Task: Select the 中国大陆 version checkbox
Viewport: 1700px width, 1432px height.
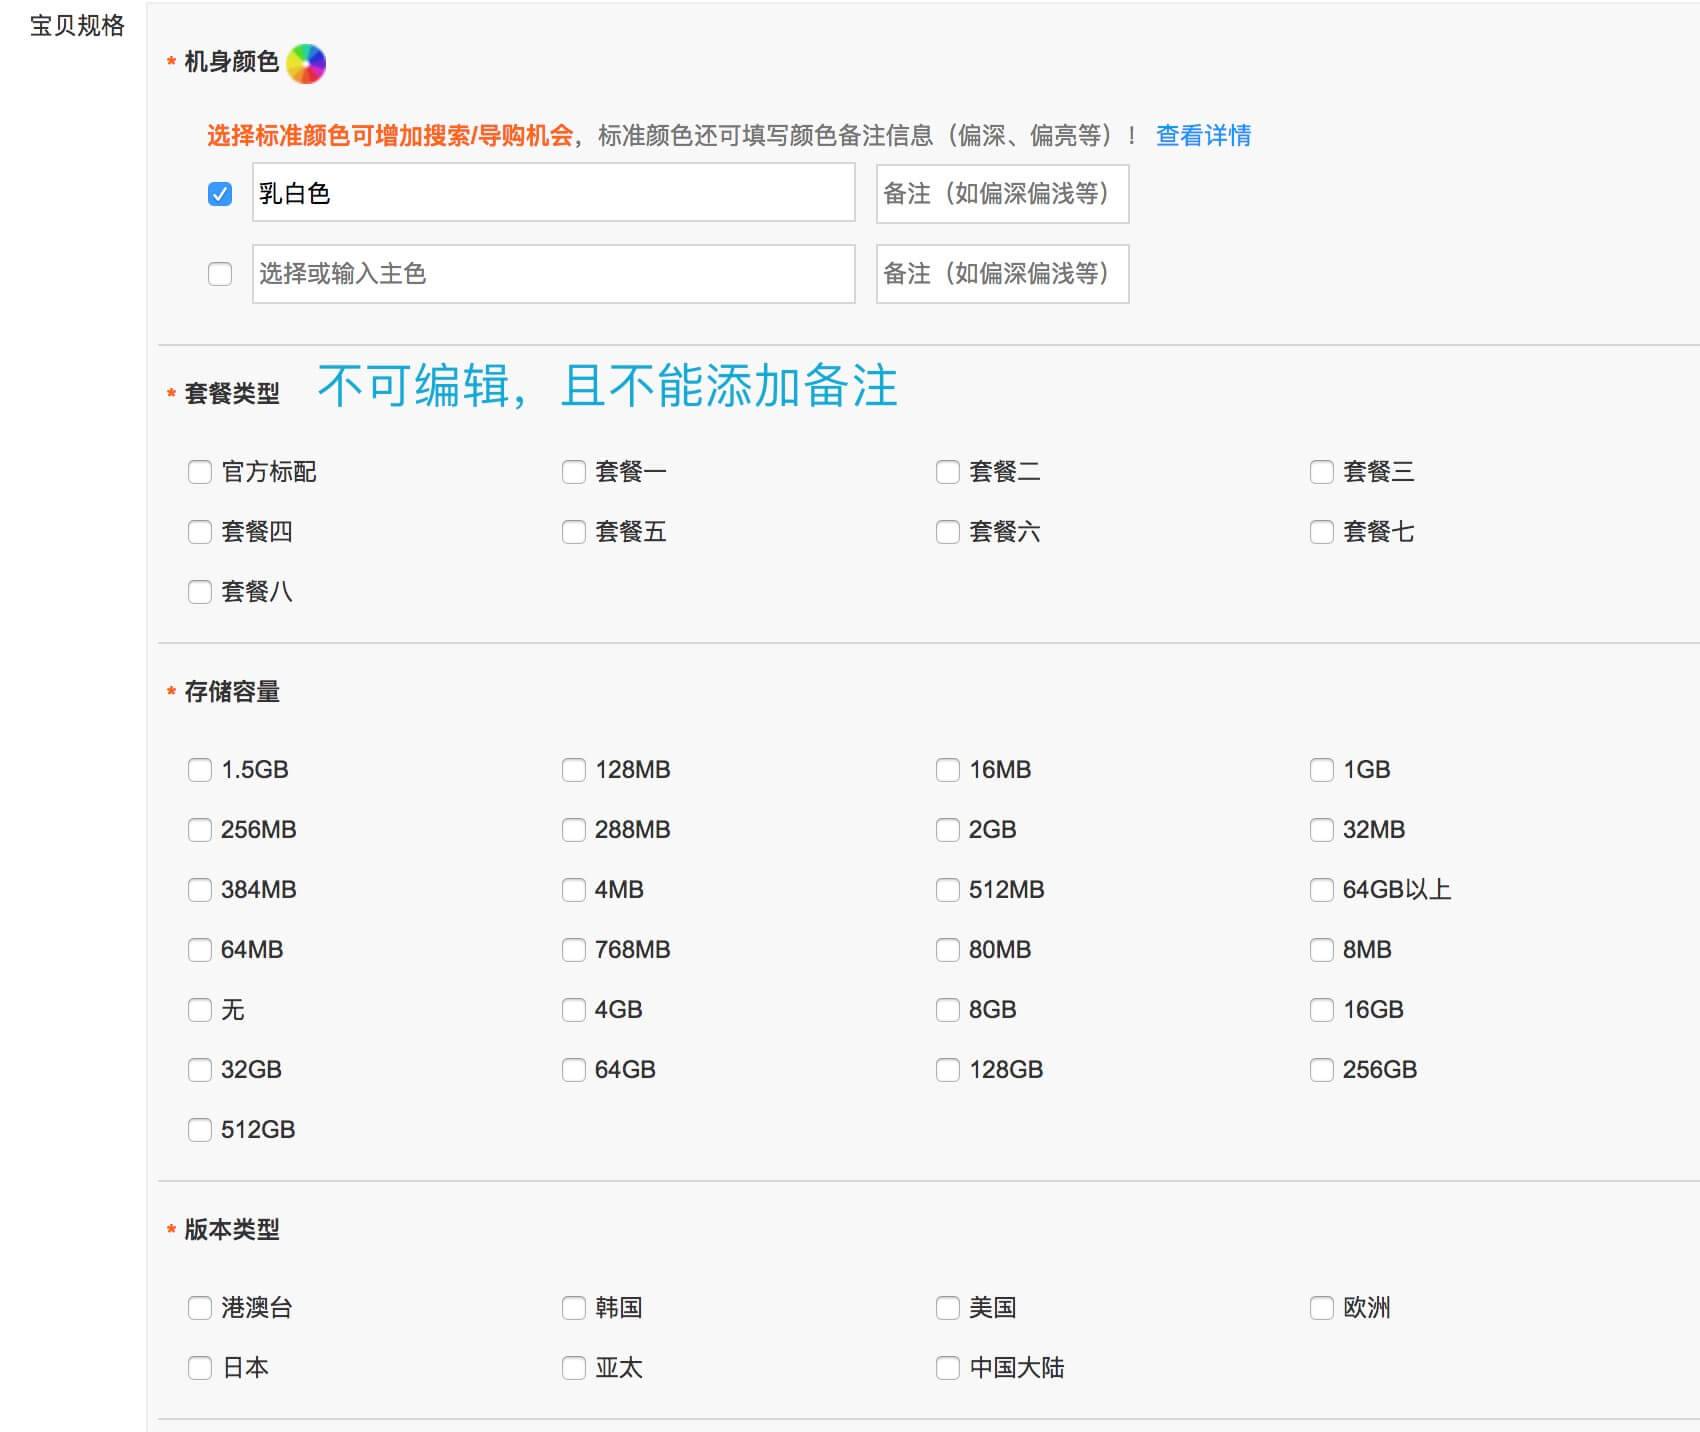Action: [948, 1367]
